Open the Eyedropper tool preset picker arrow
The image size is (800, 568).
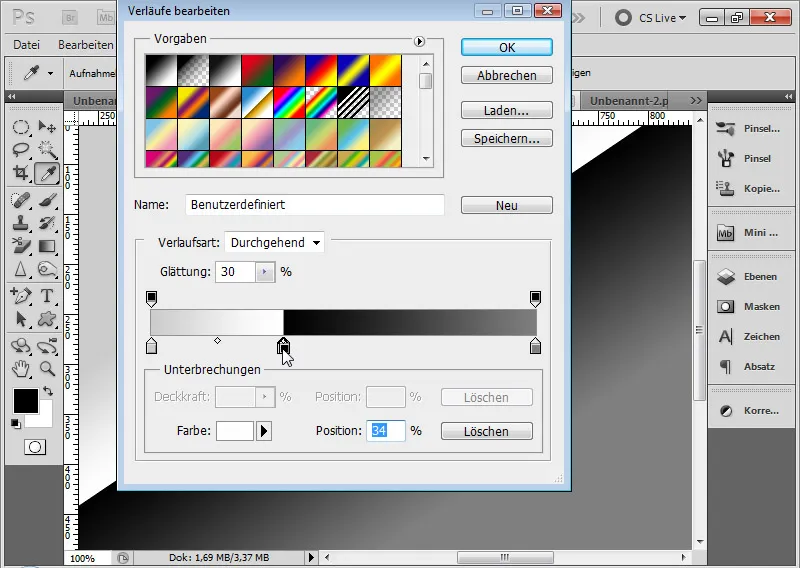pyautogui.click(x=50, y=73)
